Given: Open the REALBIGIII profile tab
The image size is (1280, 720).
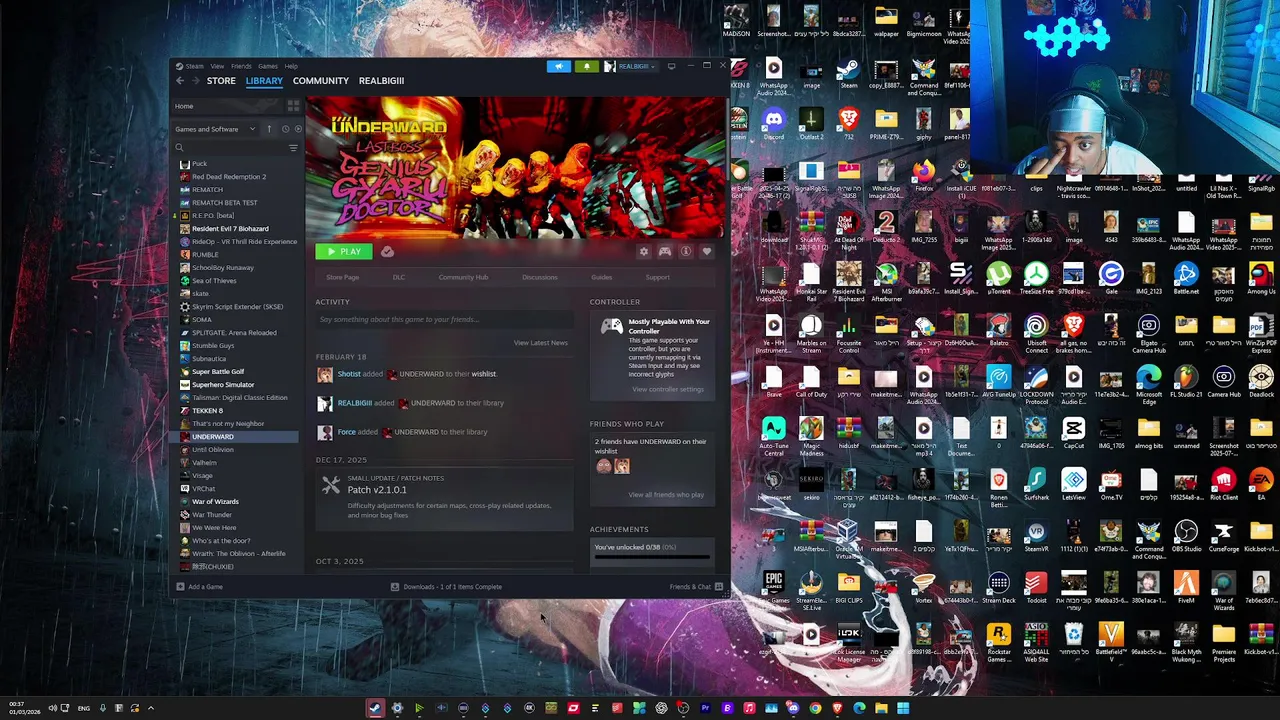Looking at the screenshot, I should coord(381,81).
